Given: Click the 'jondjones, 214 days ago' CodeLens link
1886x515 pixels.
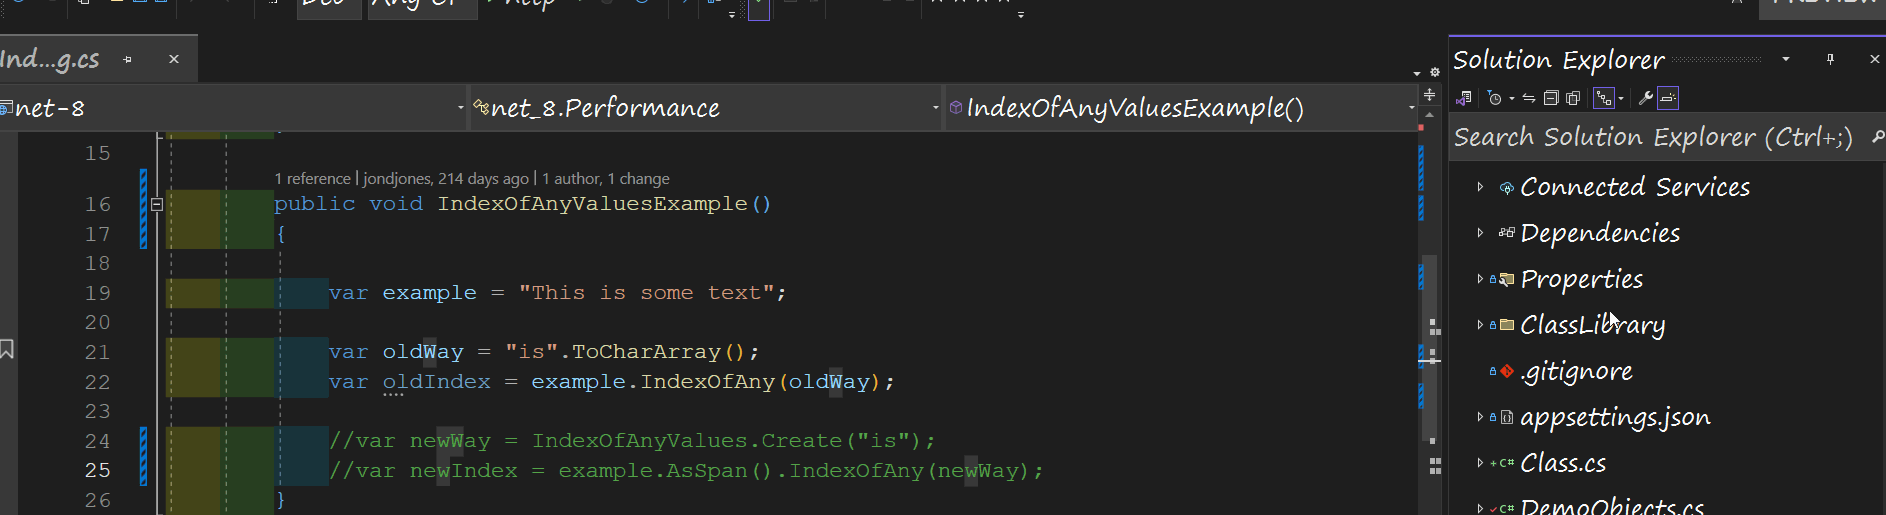Looking at the screenshot, I should point(445,179).
